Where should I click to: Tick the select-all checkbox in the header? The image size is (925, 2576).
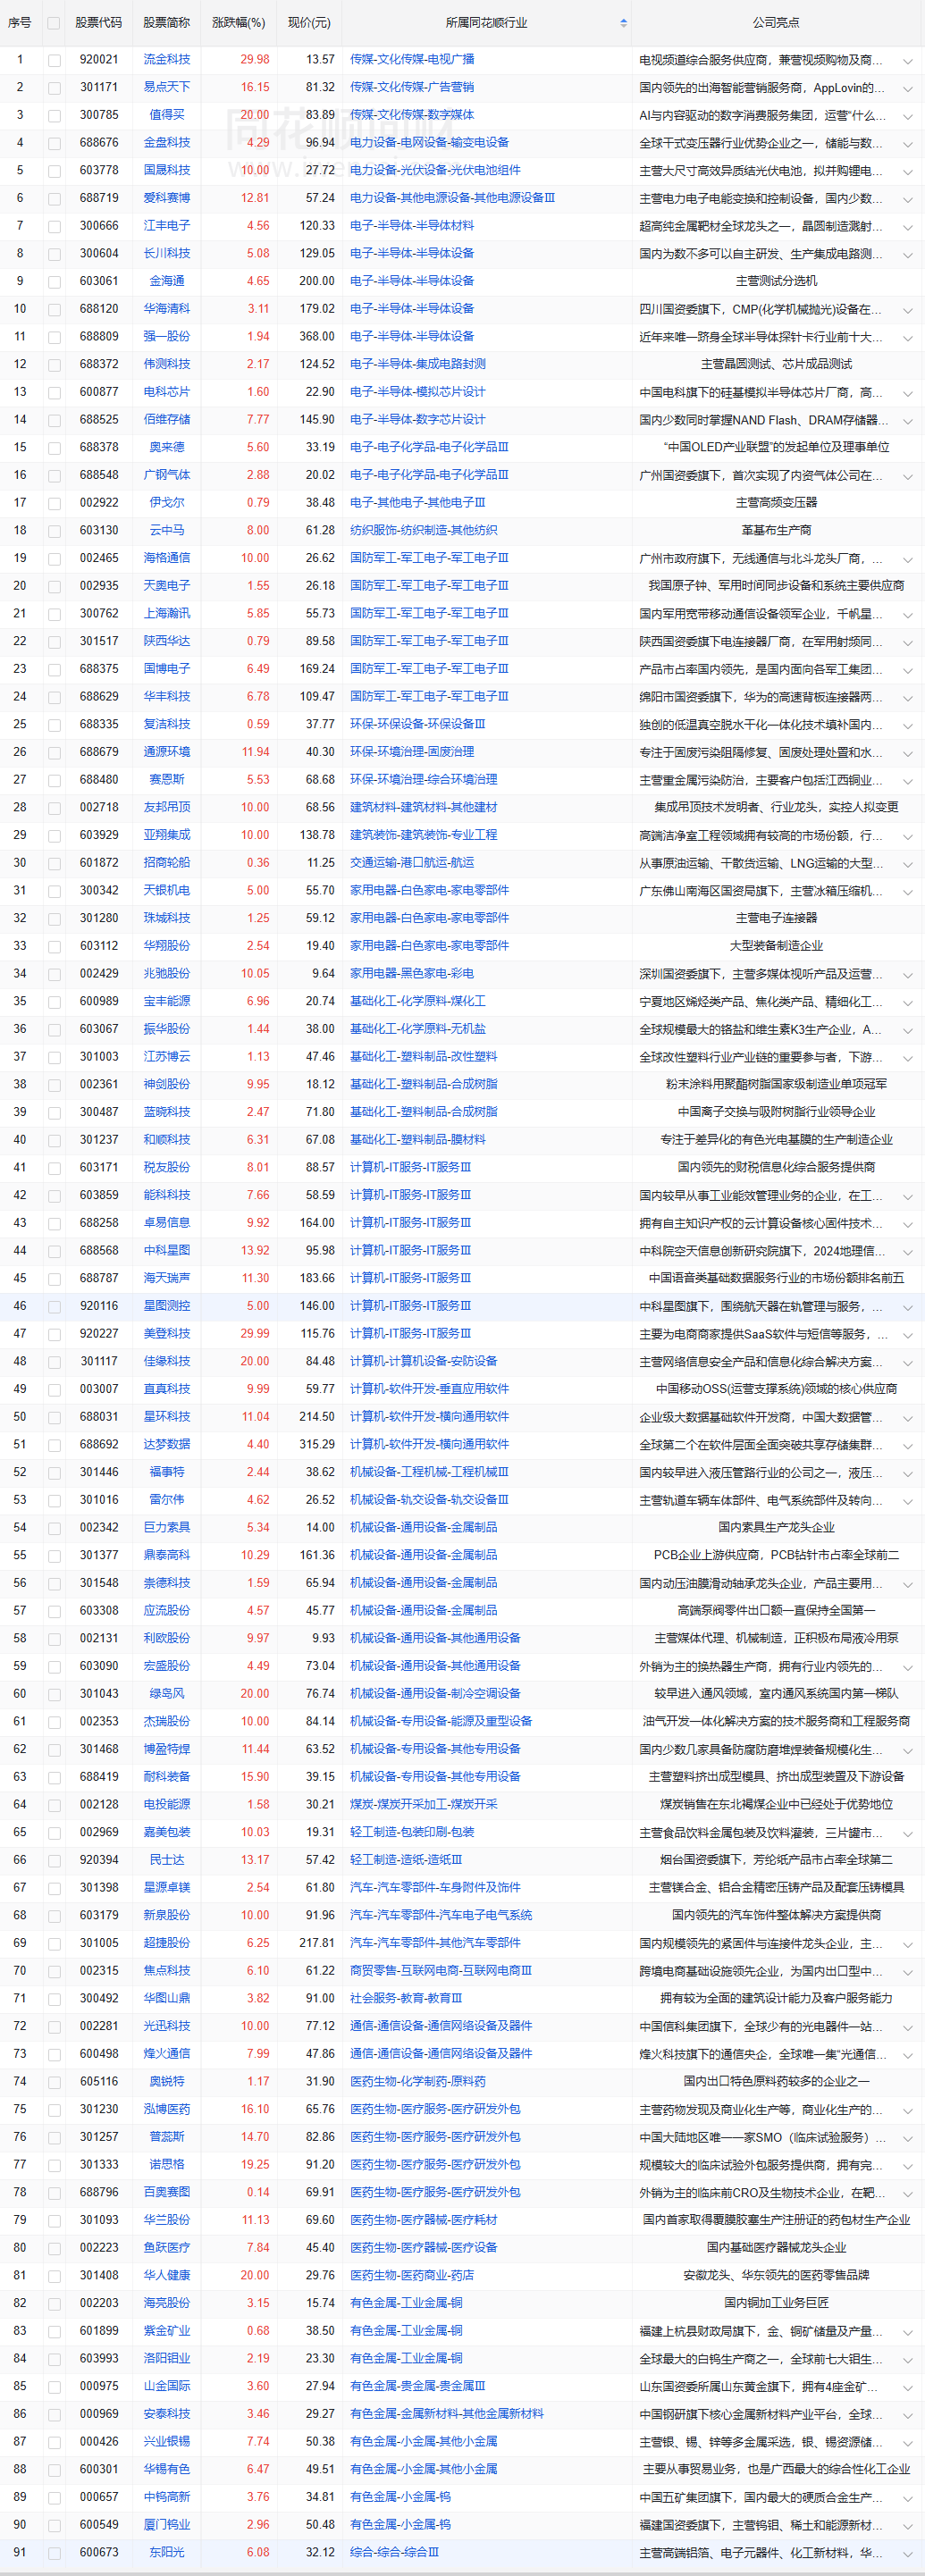tap(54, 23)
